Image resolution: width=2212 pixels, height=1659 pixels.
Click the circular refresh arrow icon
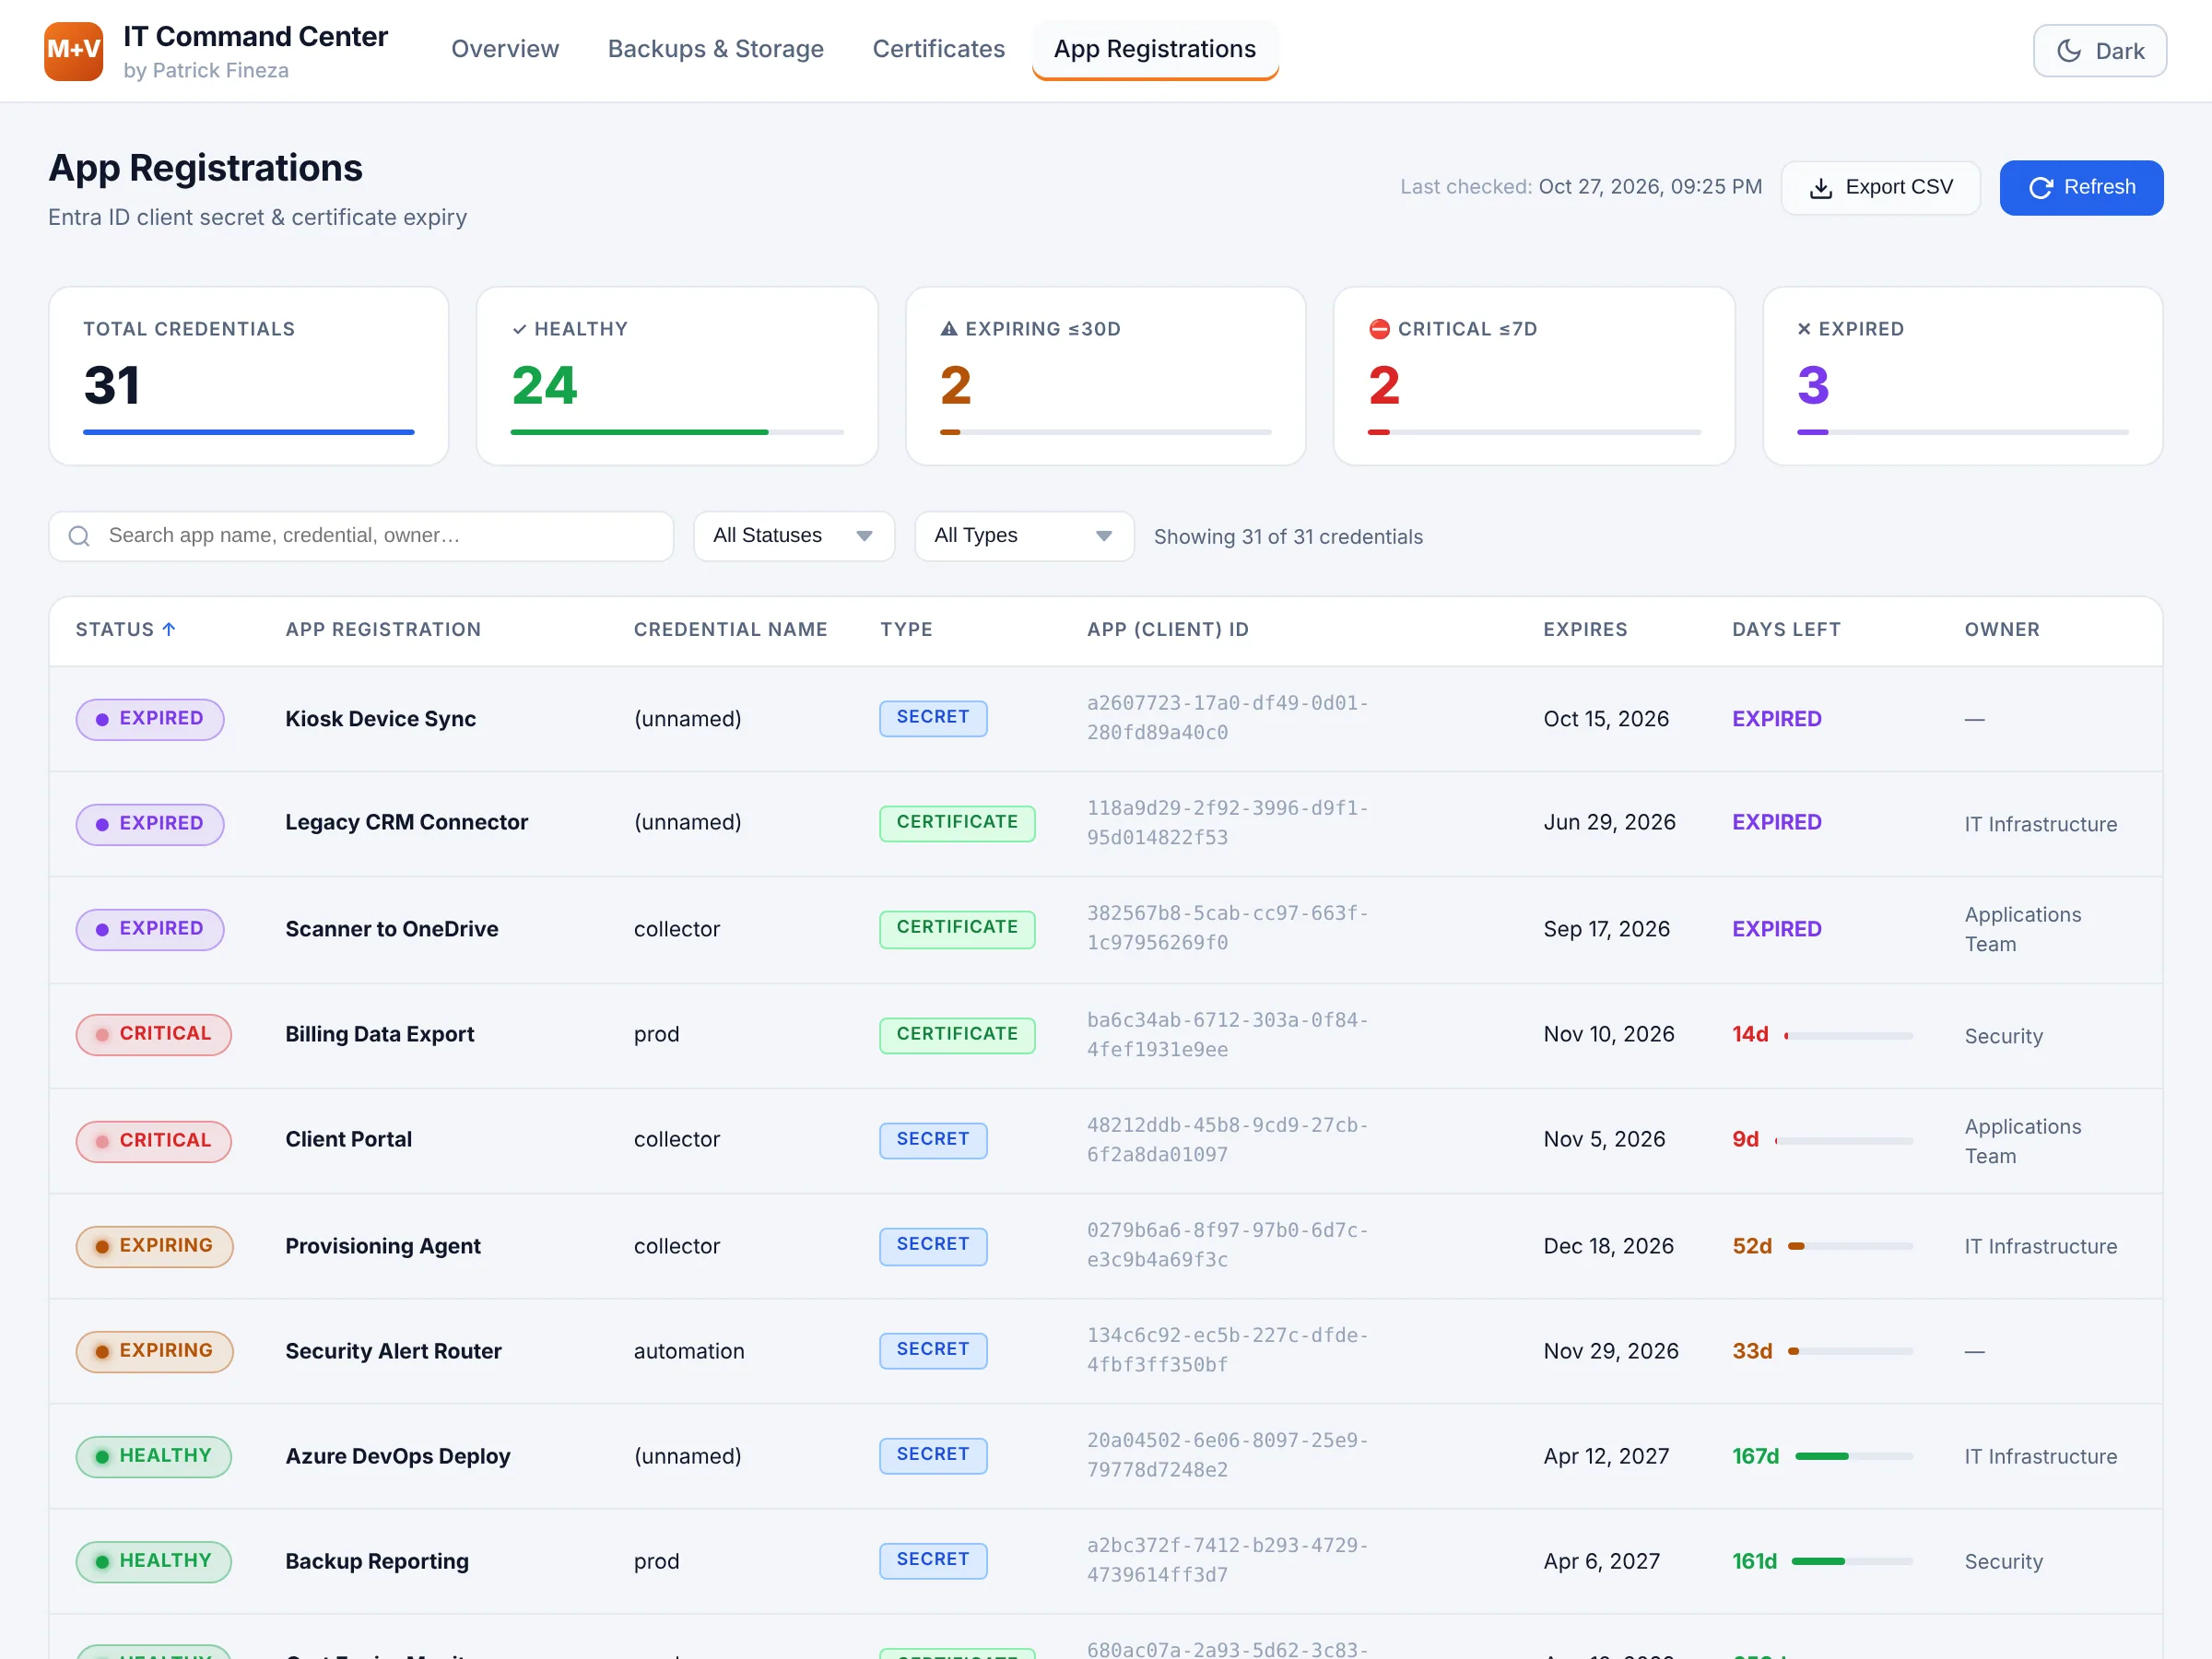[2041, 188]
